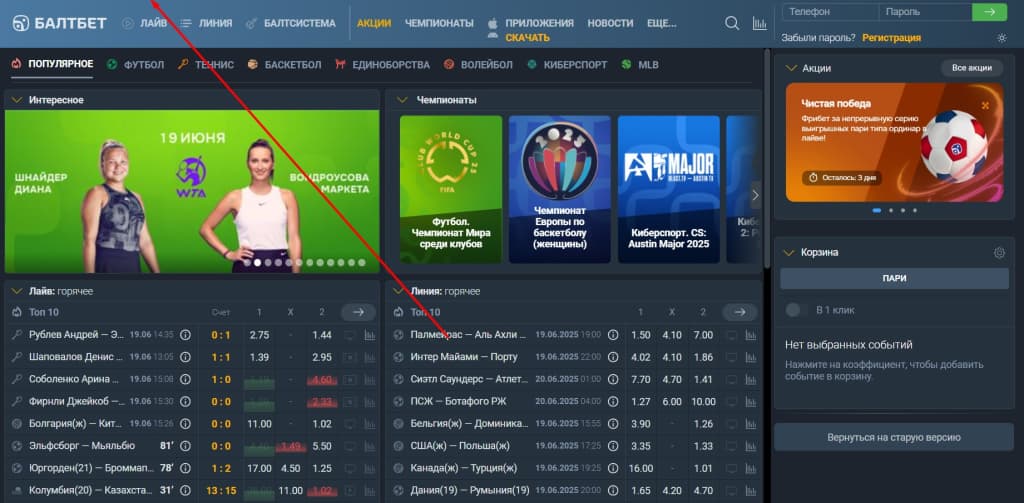This screenshot has height=503, width=1024.
Task: Open stats chart icon for Юргорден(21) row
Action: [x=370, y=468]
